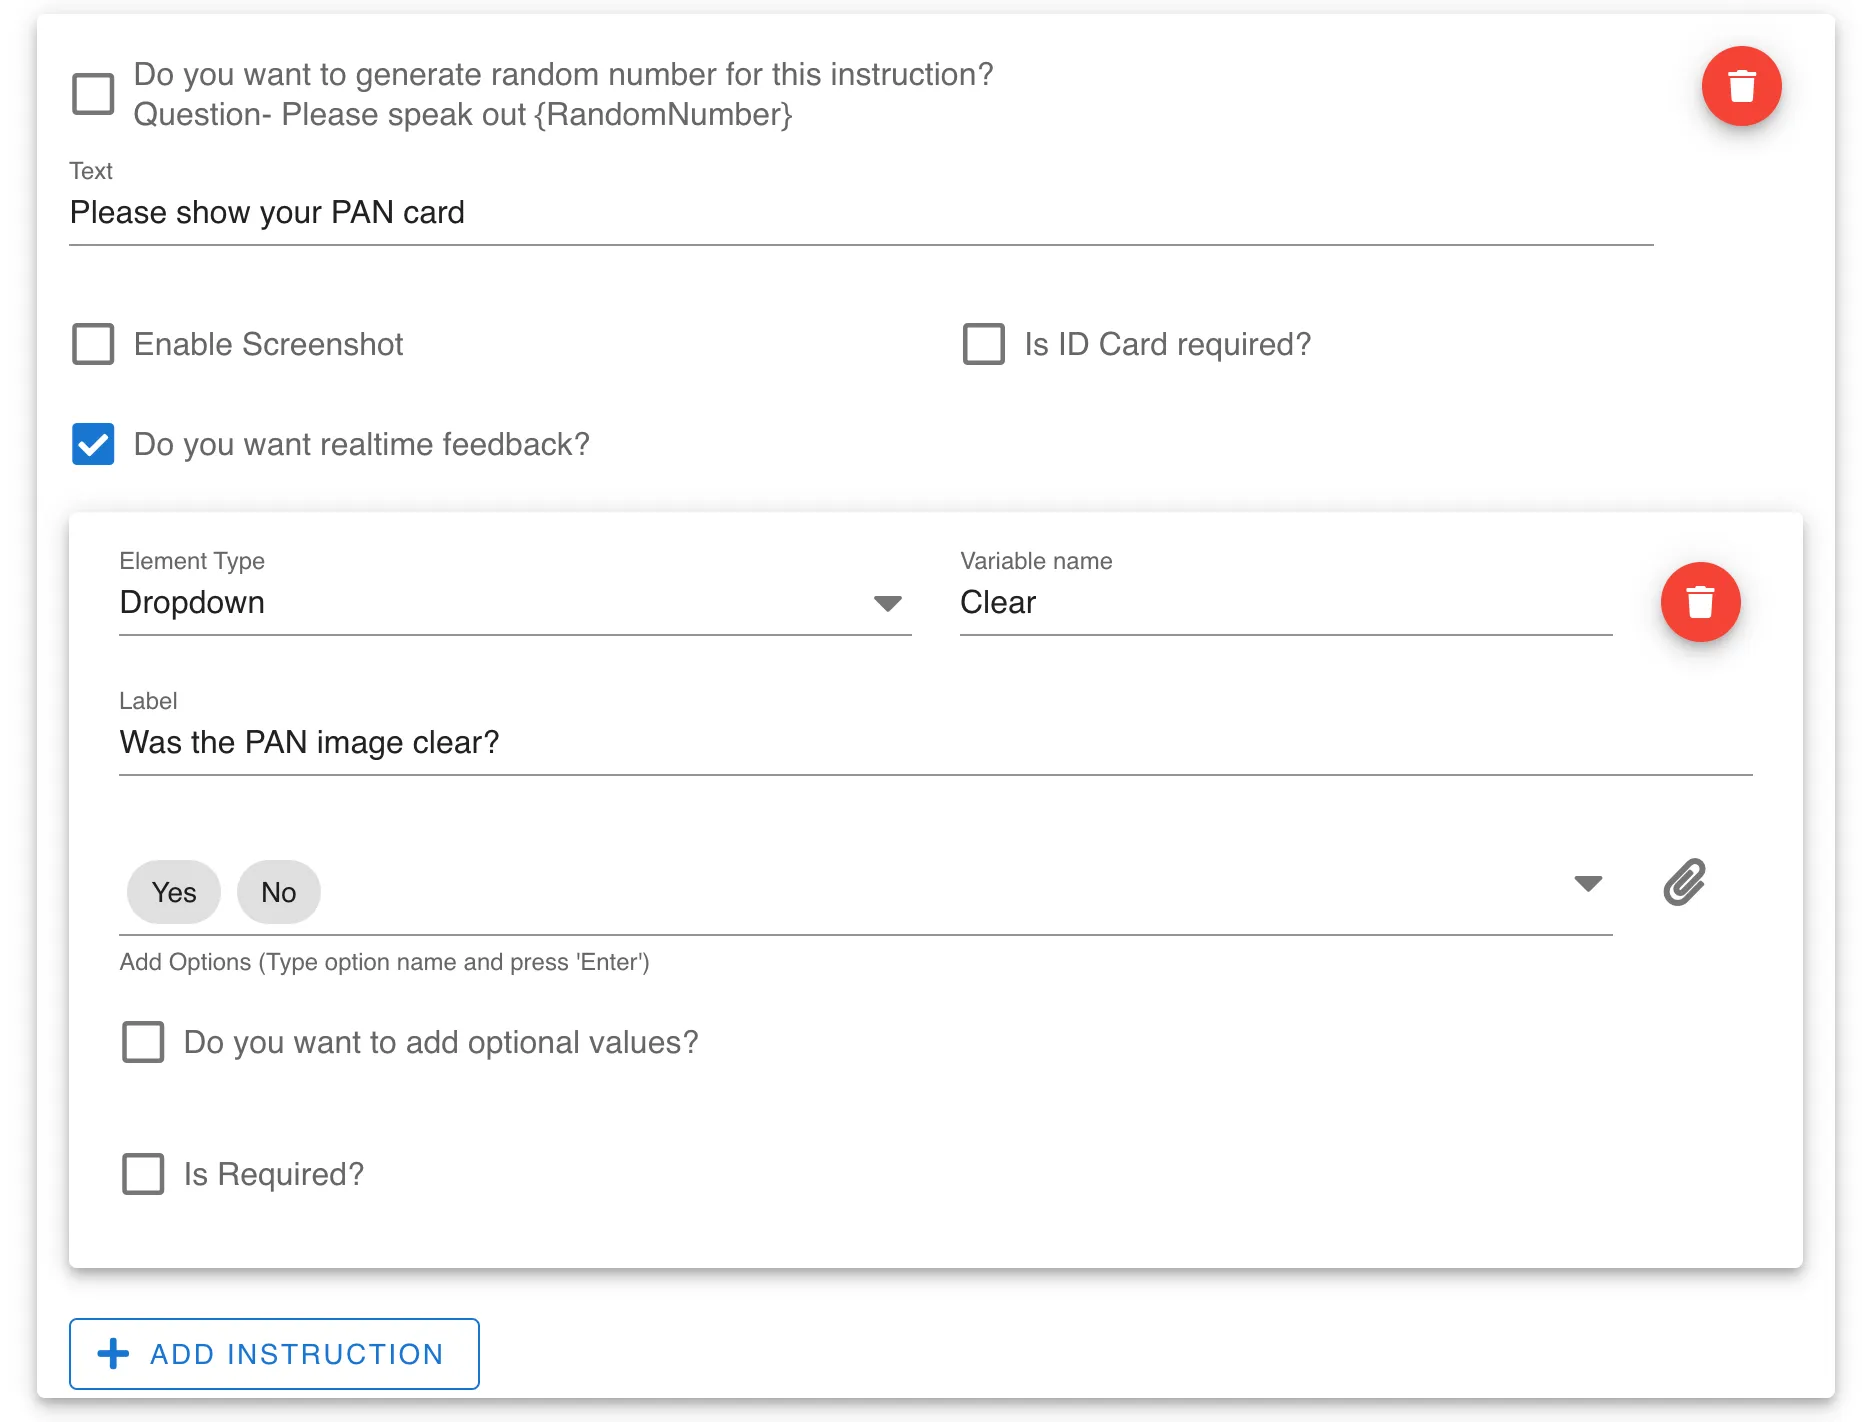Edit the Label field with PAN question
This screenshot has width=1862, height=1422.
[936, 742]
